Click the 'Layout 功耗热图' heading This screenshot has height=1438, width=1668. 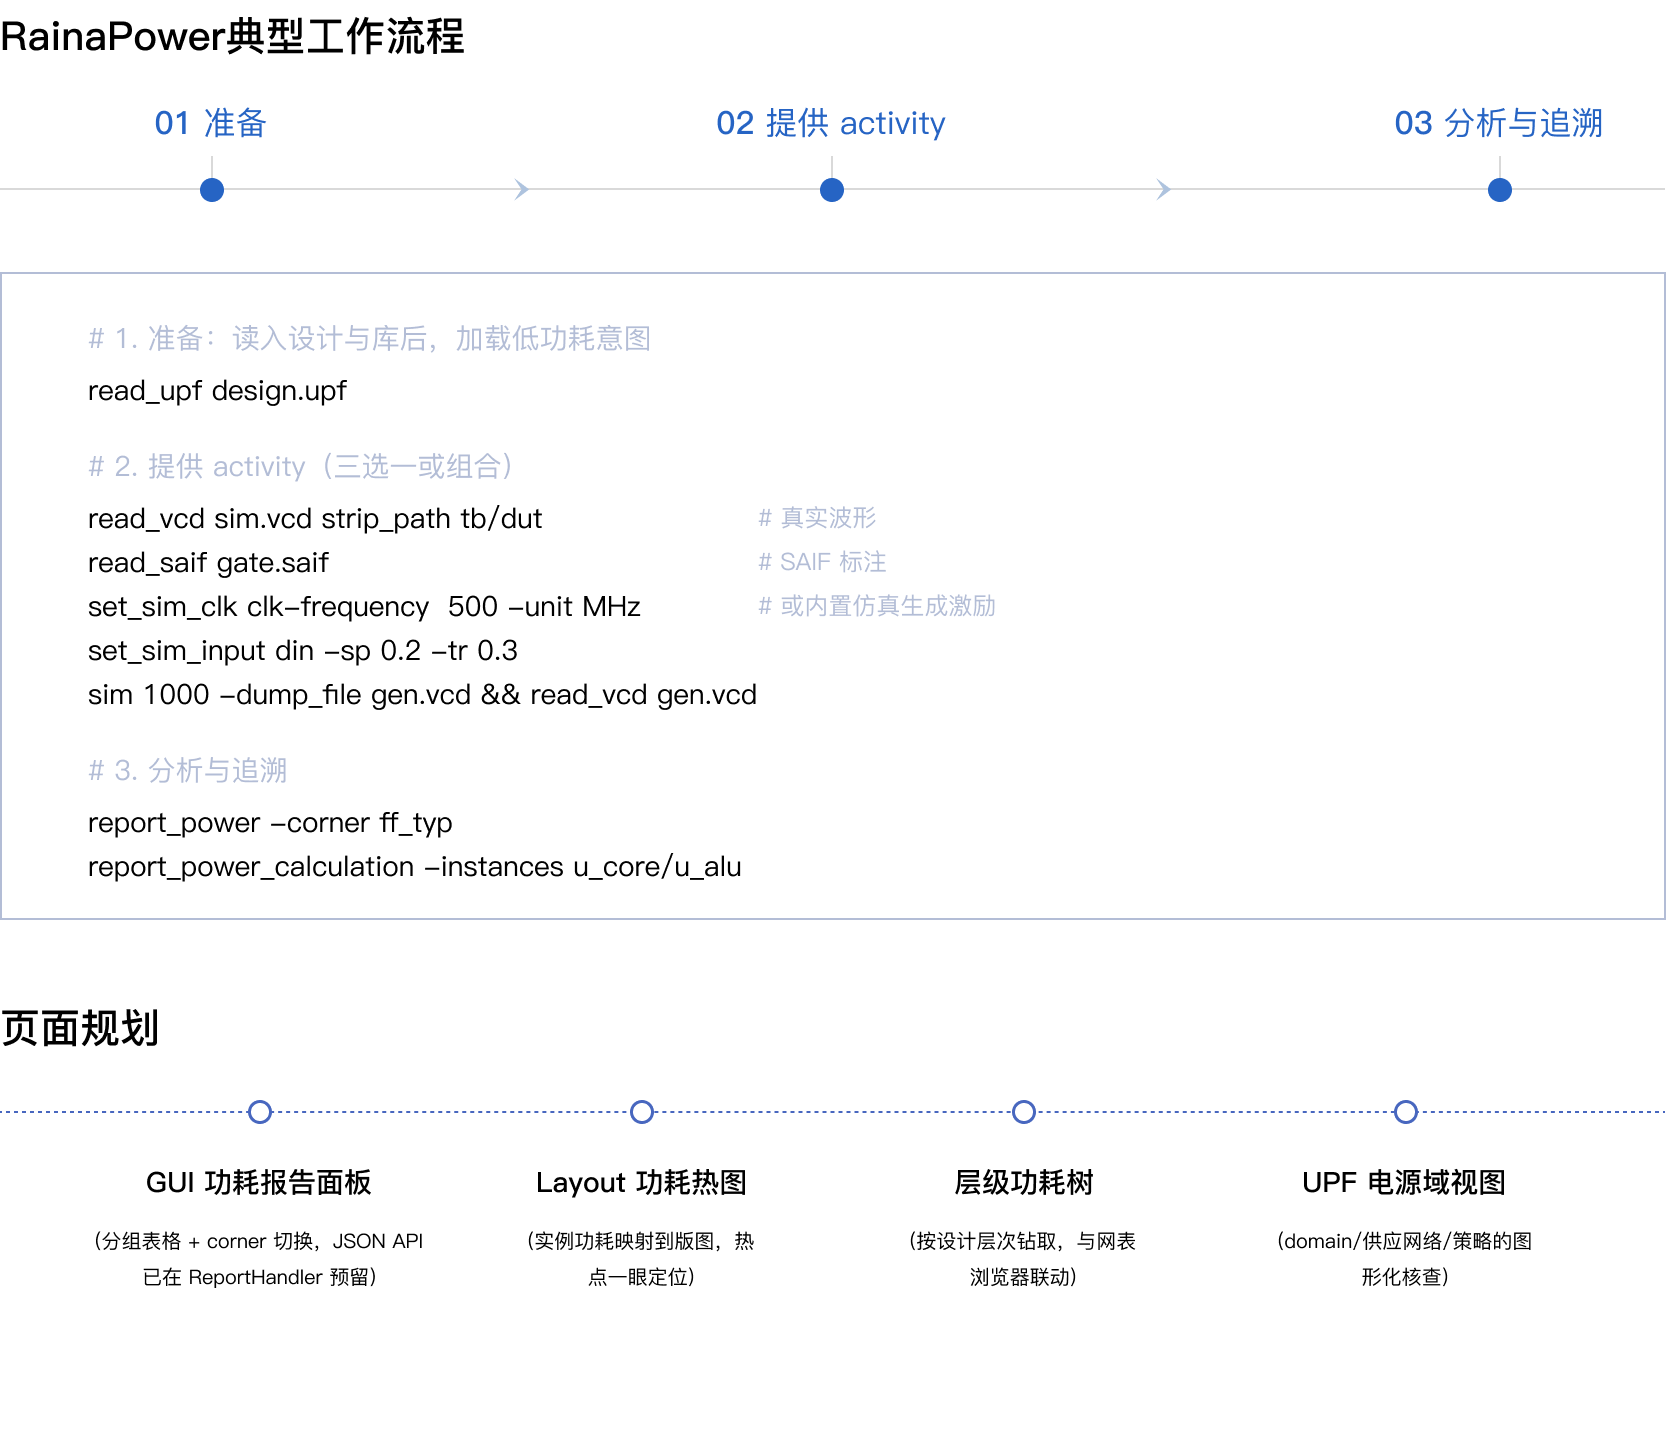[x=641, y=1182]
